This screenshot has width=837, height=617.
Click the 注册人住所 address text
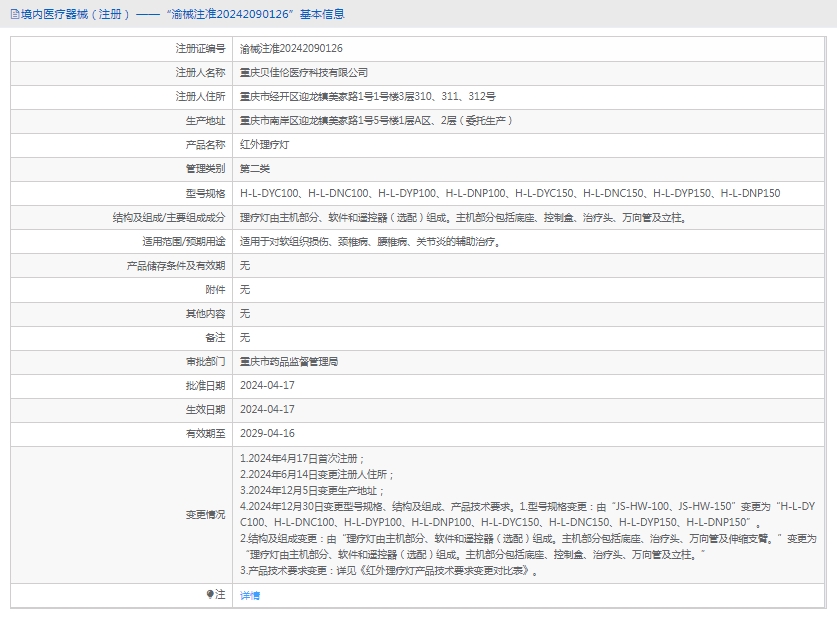point(367,97)
